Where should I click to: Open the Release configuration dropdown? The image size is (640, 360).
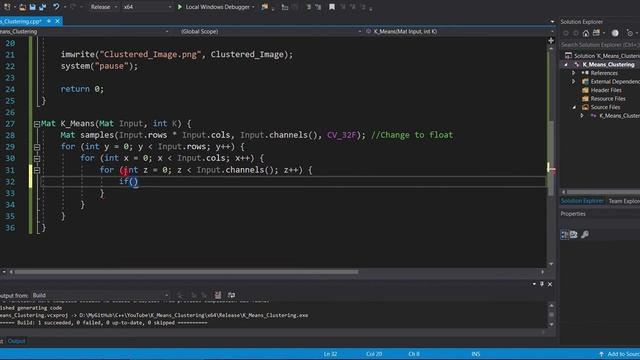[x=103, y=7]
